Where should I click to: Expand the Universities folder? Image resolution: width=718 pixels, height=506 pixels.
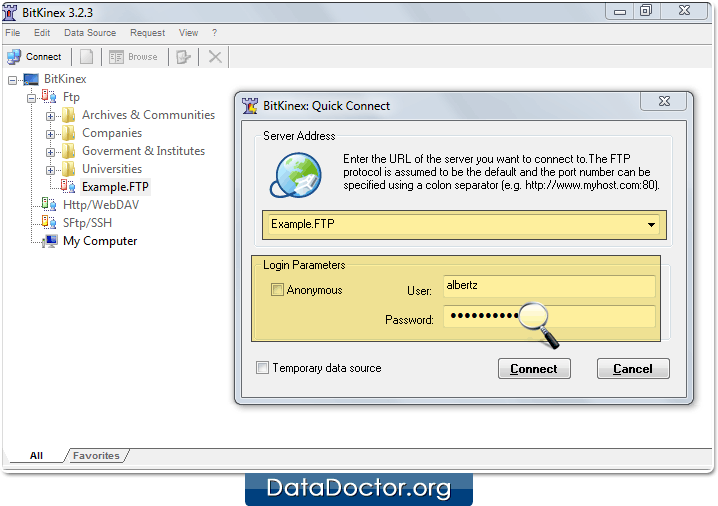[50, 170]
